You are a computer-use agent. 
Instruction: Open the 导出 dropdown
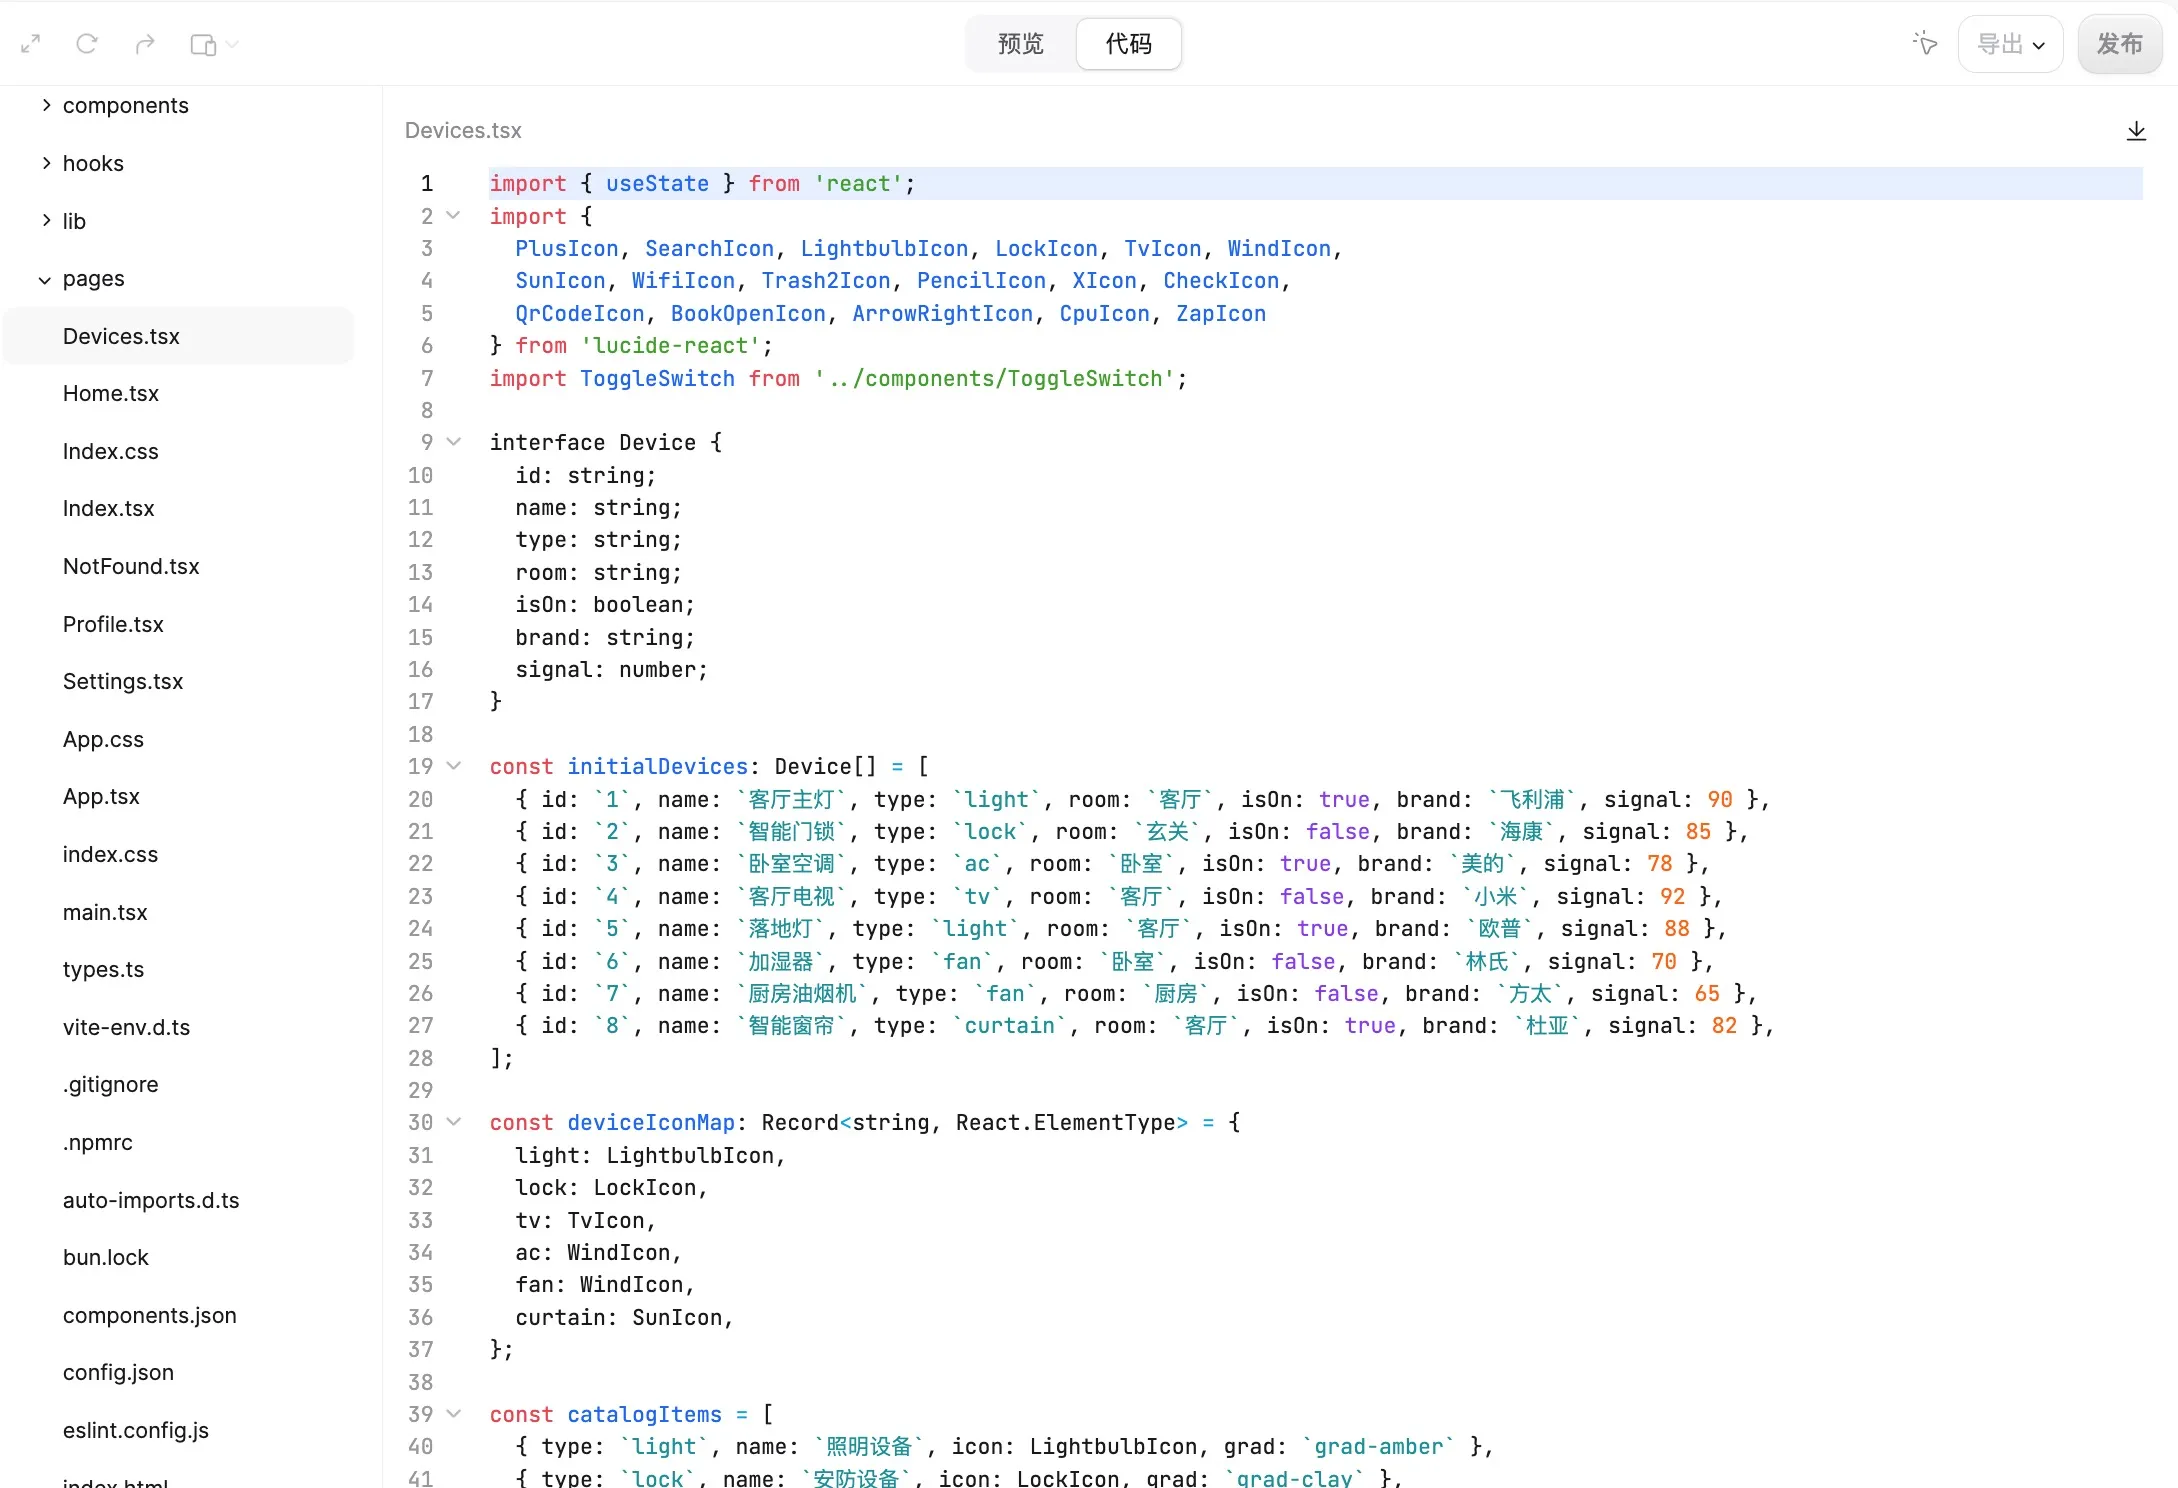tap(2011, 44)
